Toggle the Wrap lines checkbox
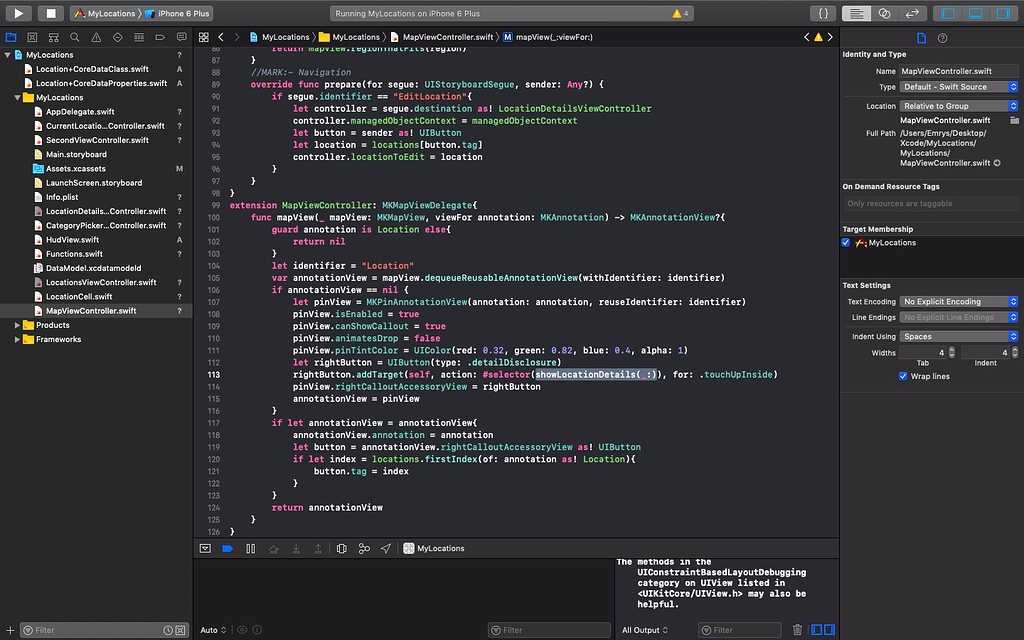Screen dimensions: 1024x640 point(903,376)
